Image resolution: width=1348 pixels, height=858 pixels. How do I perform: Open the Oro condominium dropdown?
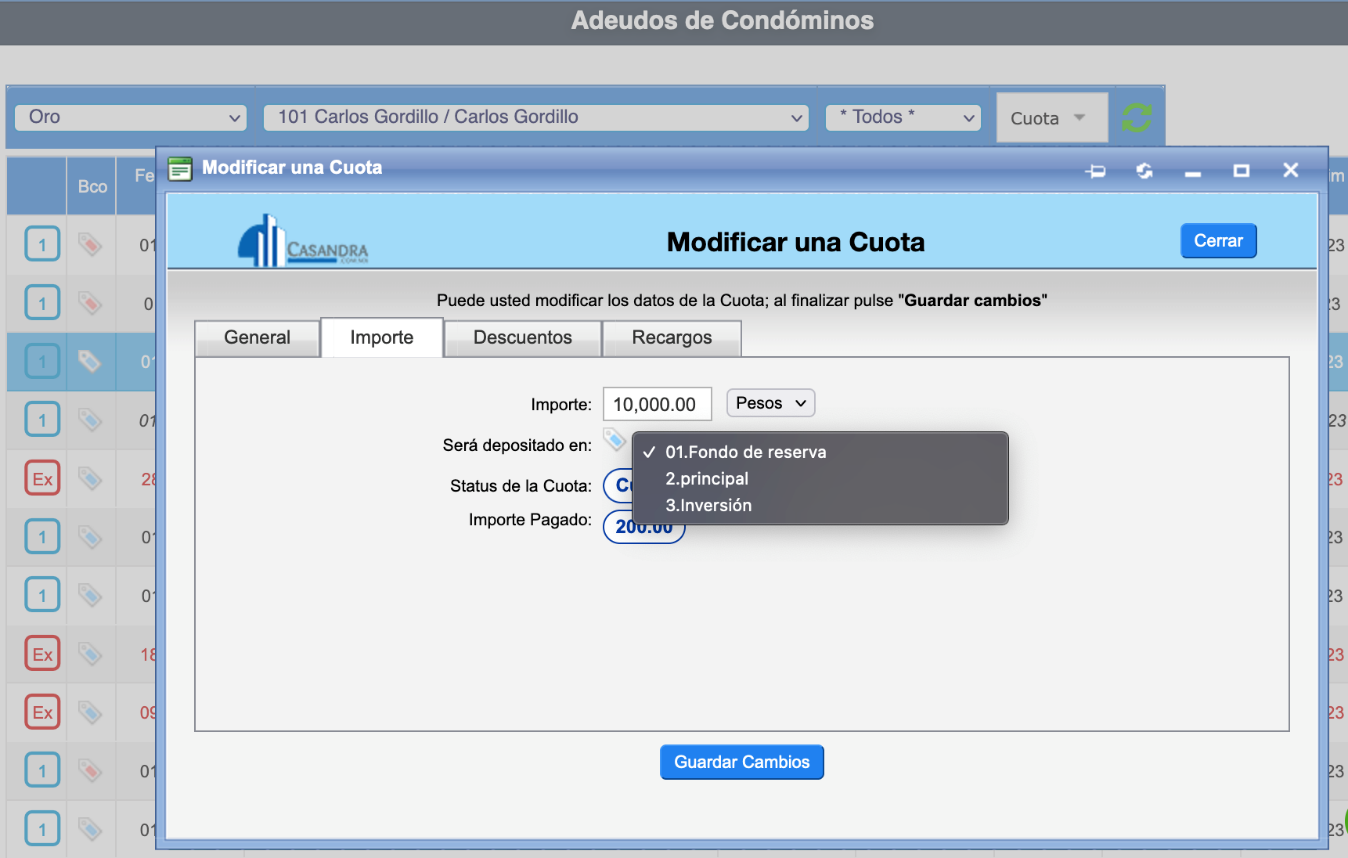tap(130, 117)
